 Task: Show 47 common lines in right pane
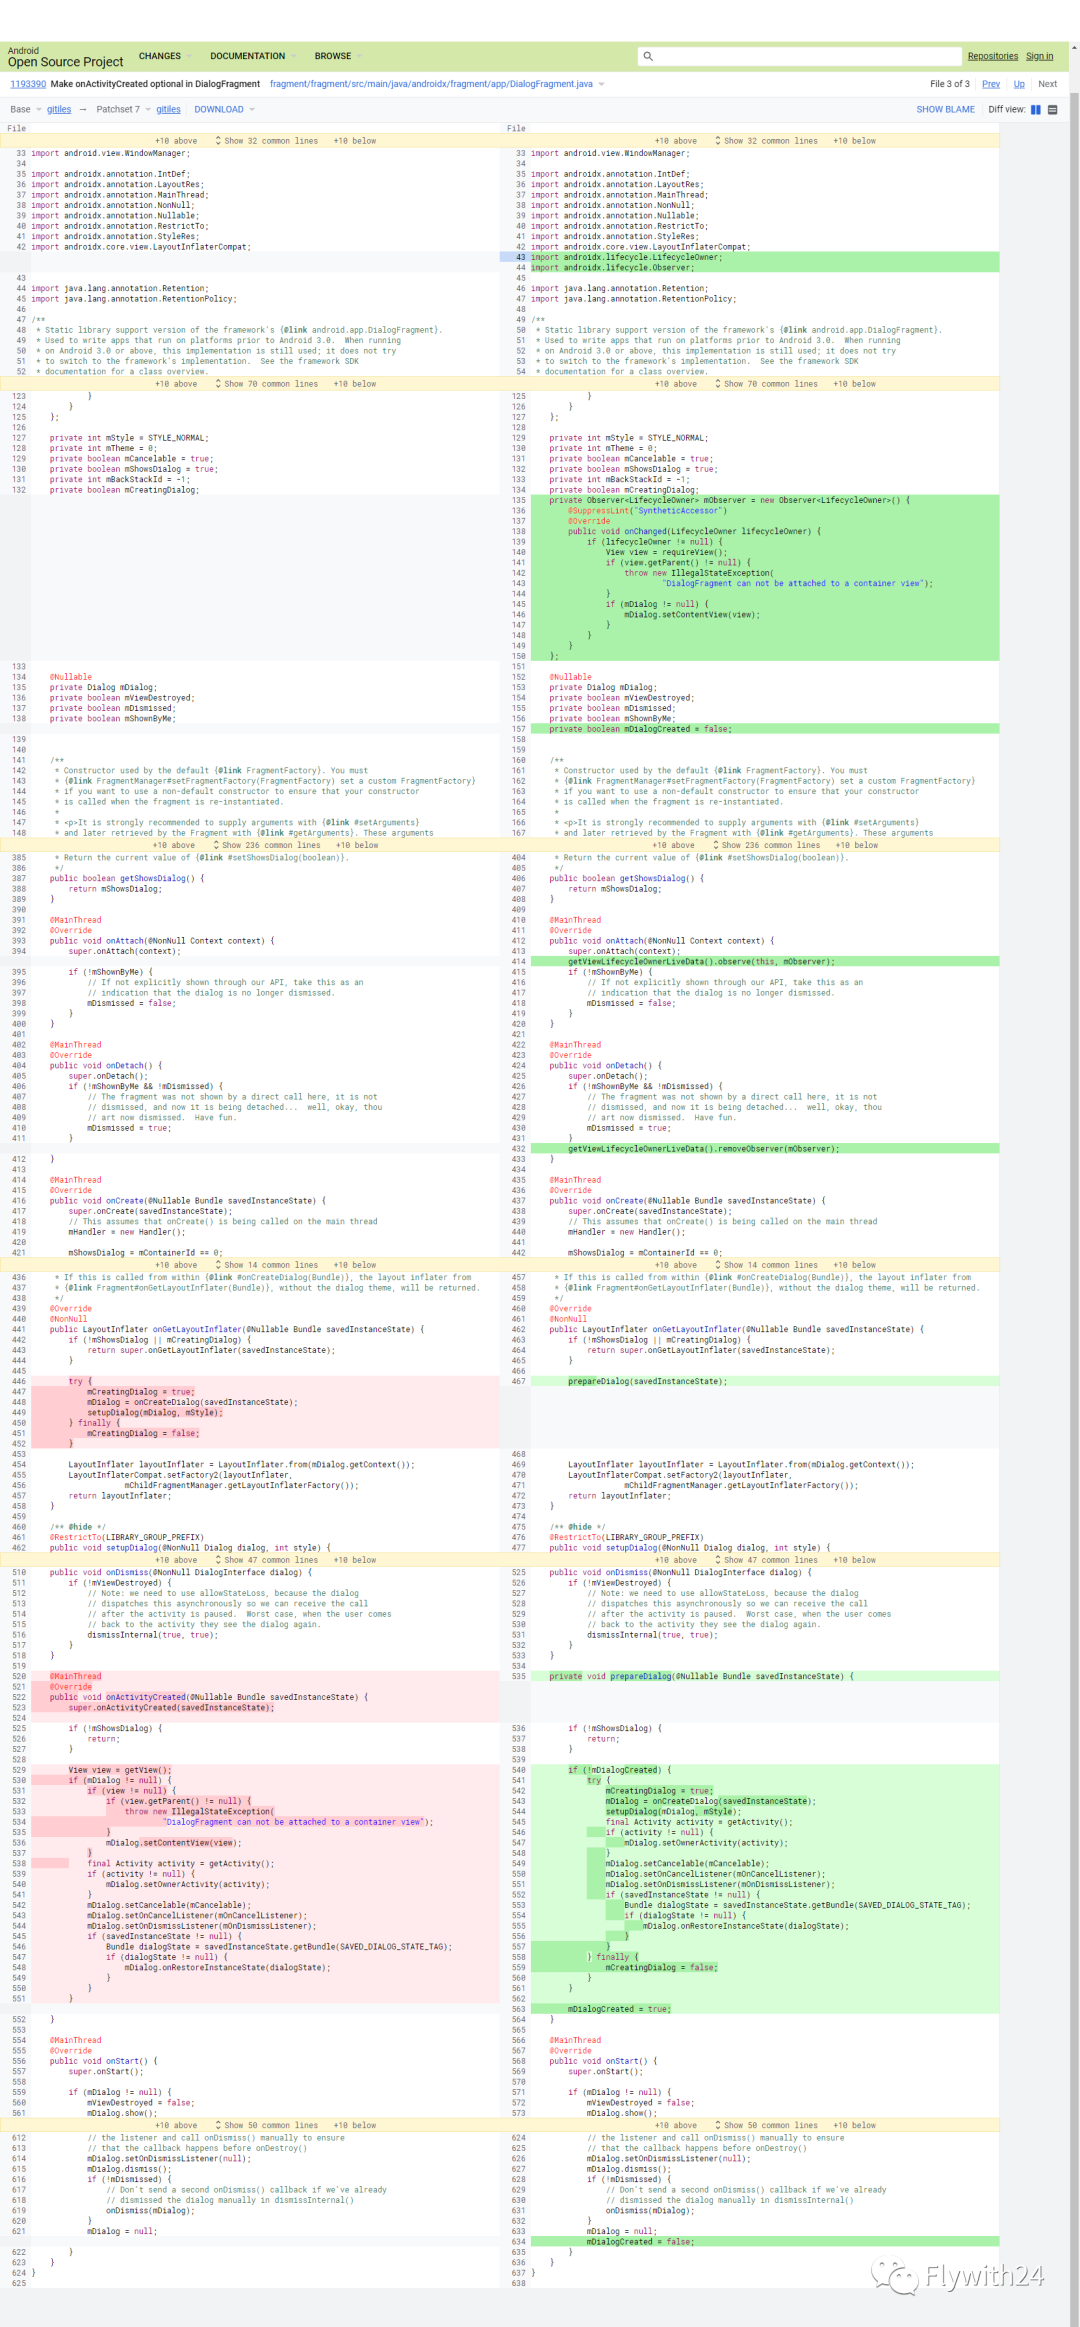(x=766, y=1560)
